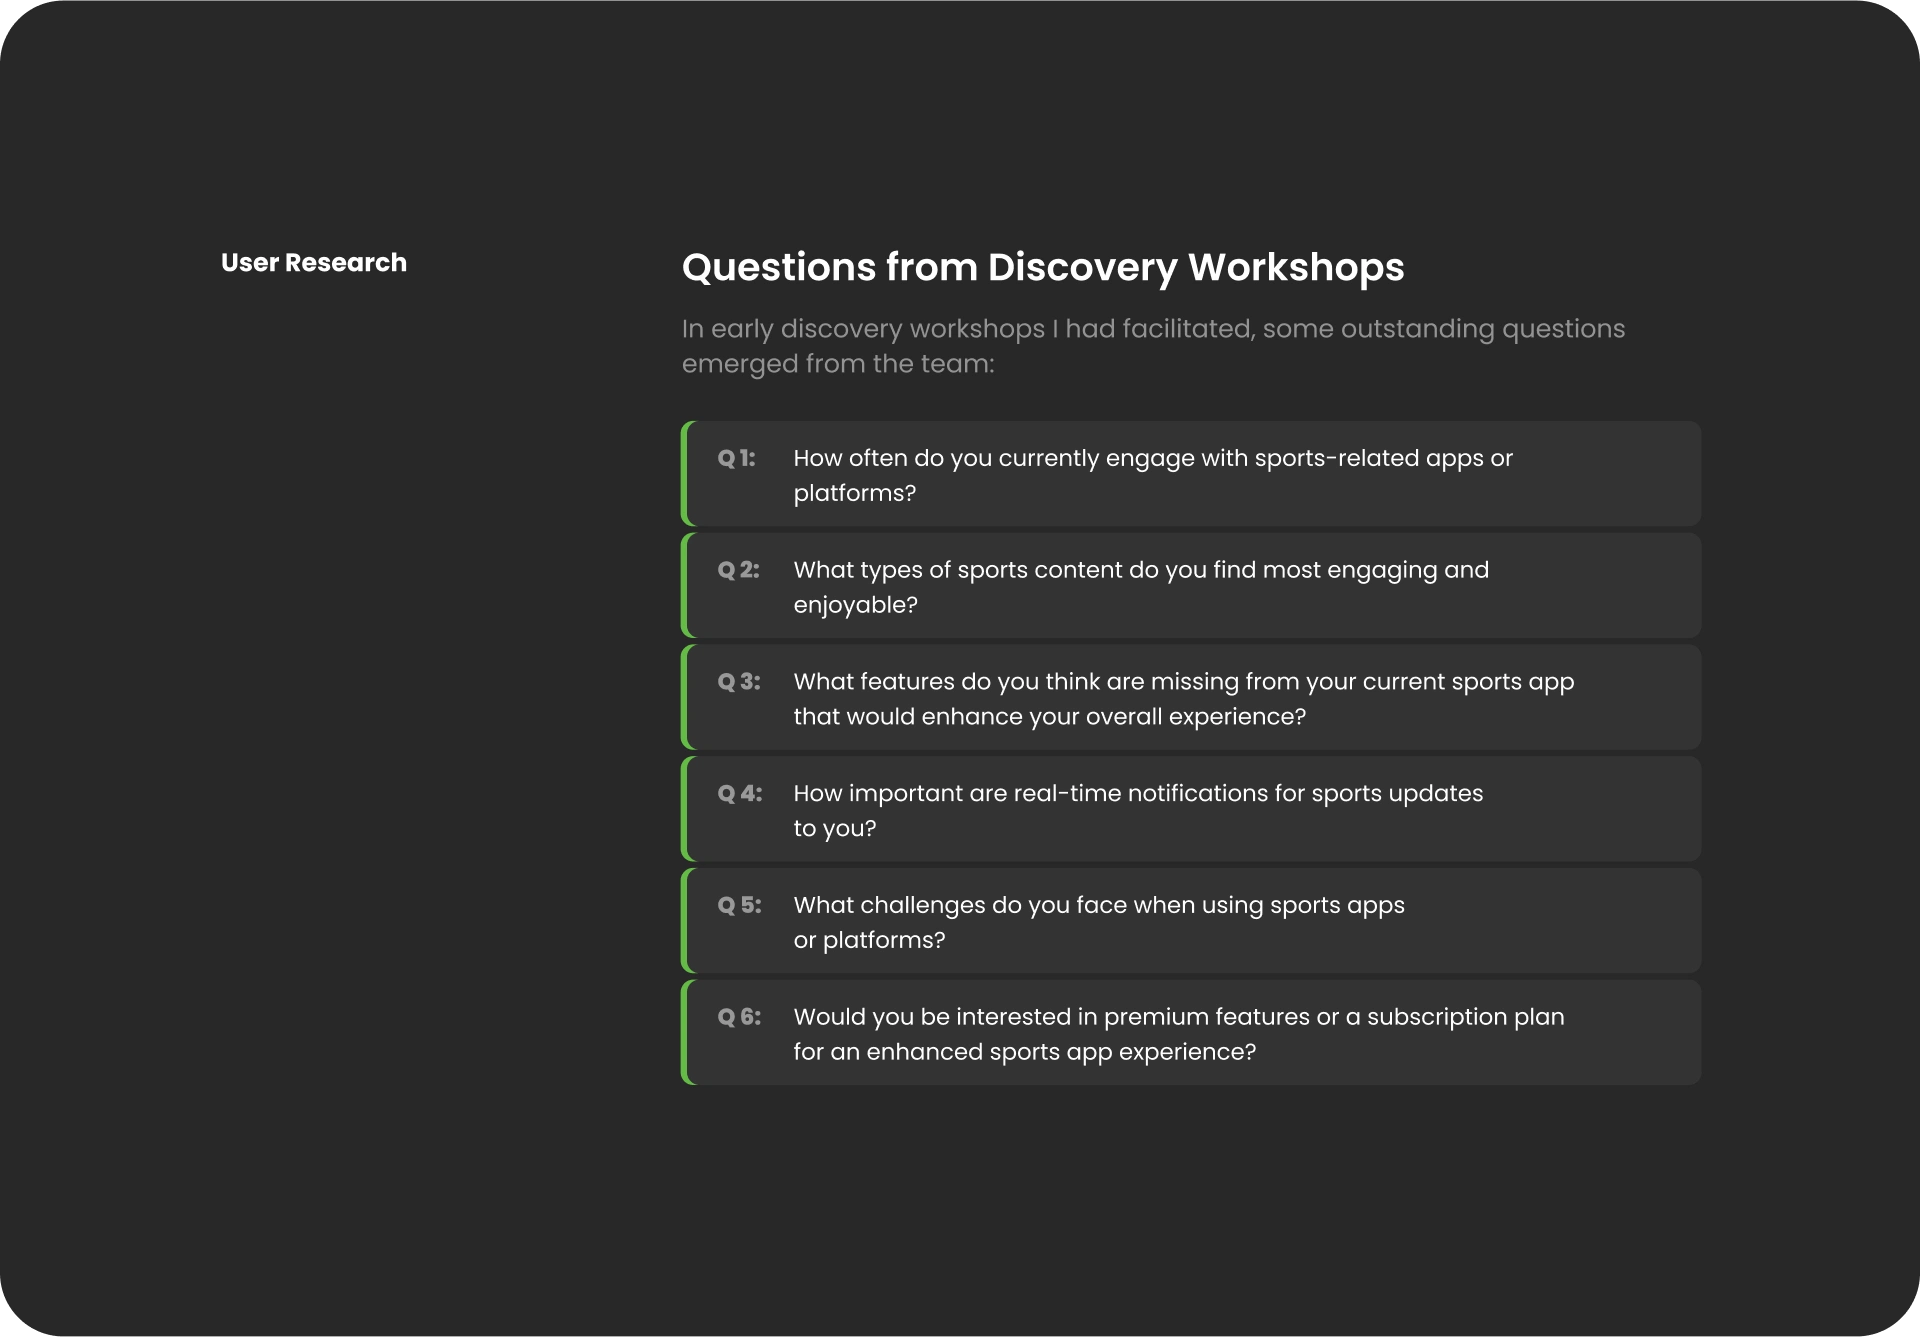The width and height of the screenshot is (1920, 1337).
Task: Click the Questions from Discovery Workshops heading
Action: point(1042,267)
